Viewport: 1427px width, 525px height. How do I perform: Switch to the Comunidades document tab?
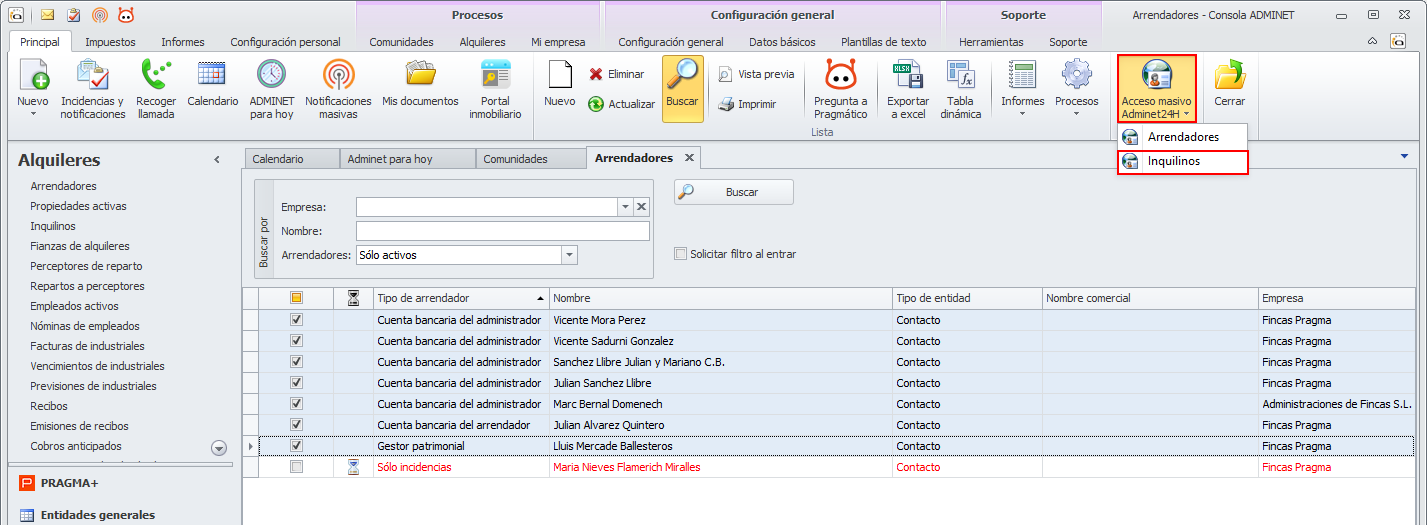[x=515, y=159]
